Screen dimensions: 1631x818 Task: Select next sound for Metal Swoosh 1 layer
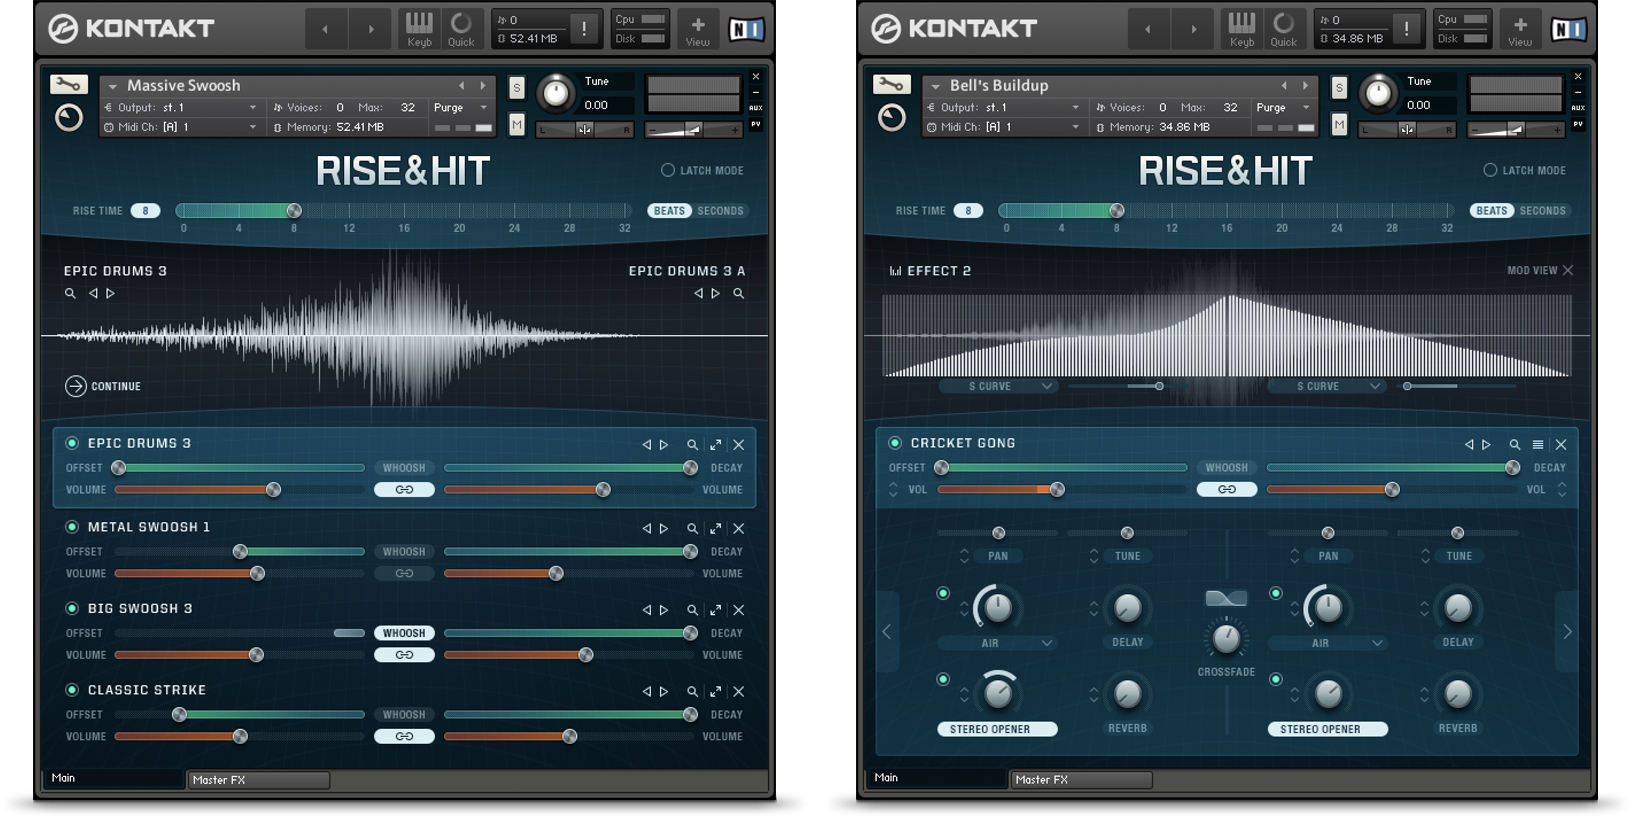point(664,528)
